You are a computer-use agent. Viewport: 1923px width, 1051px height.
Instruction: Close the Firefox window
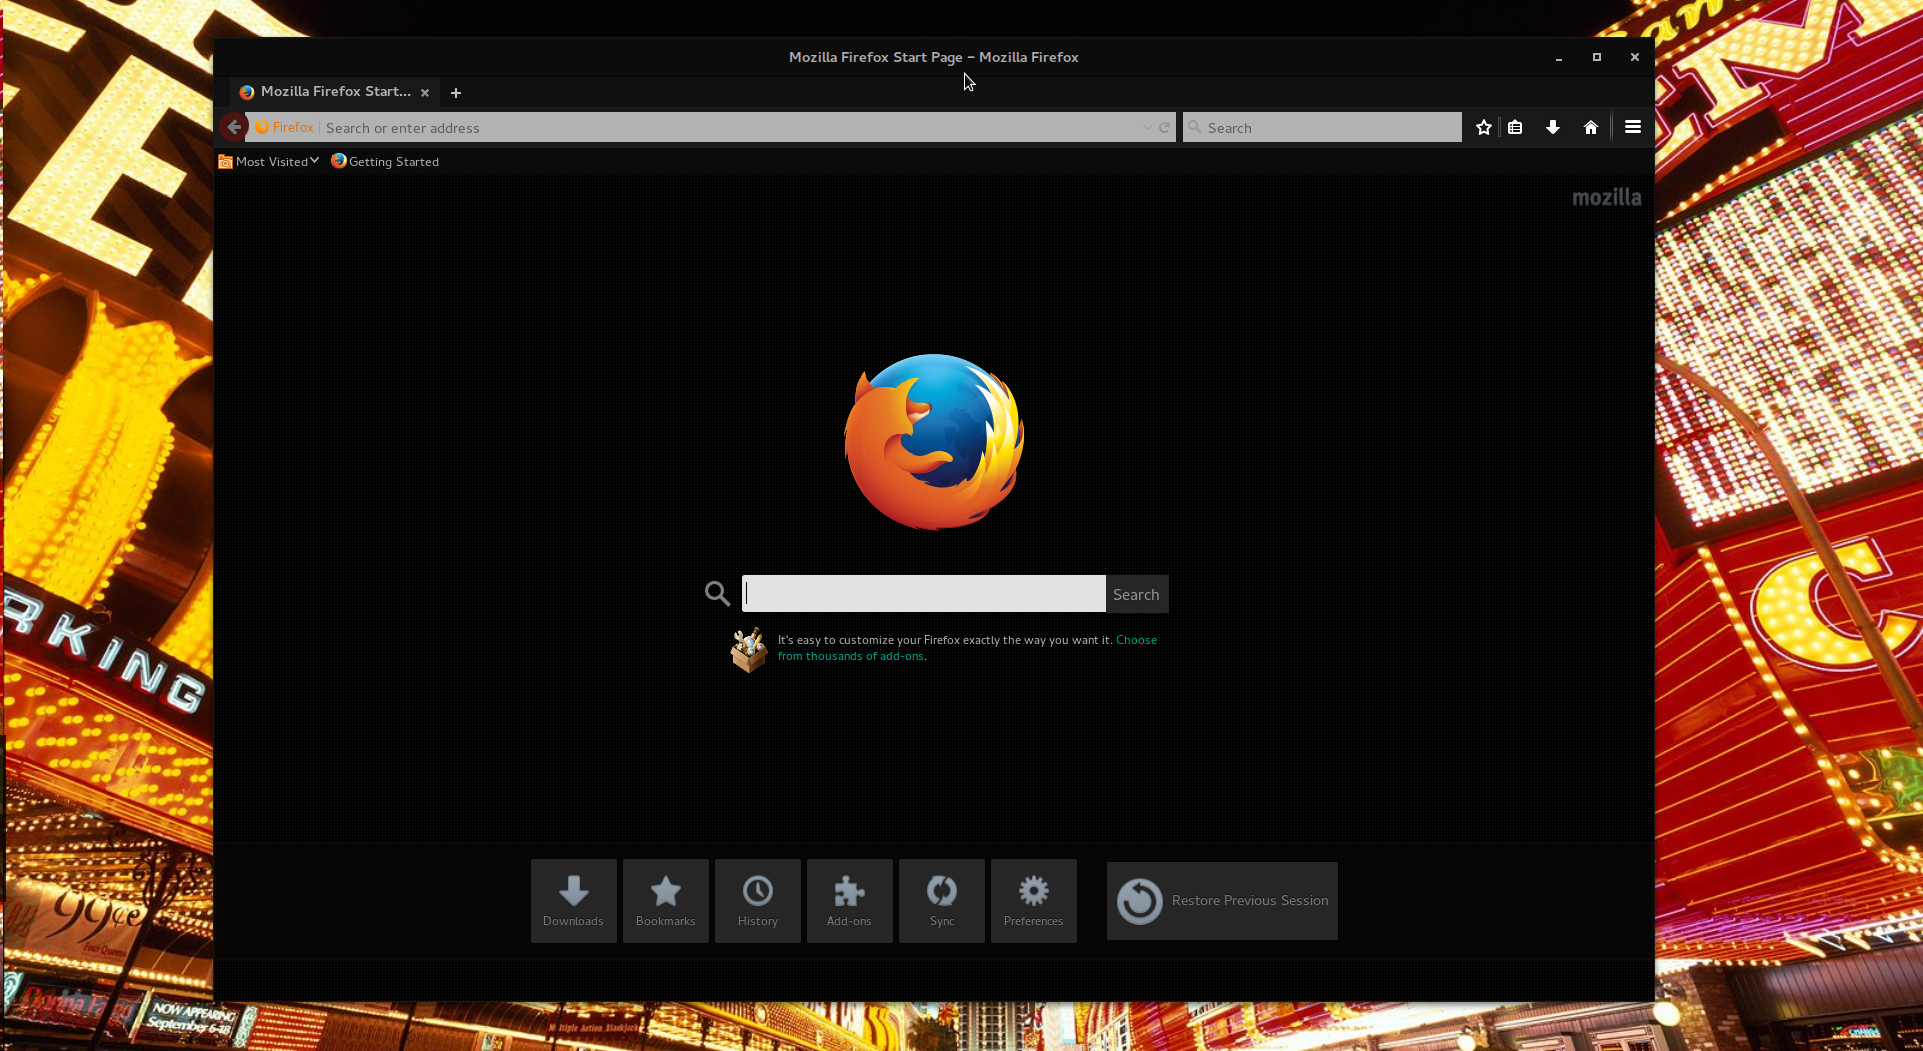coord(1635,57)
